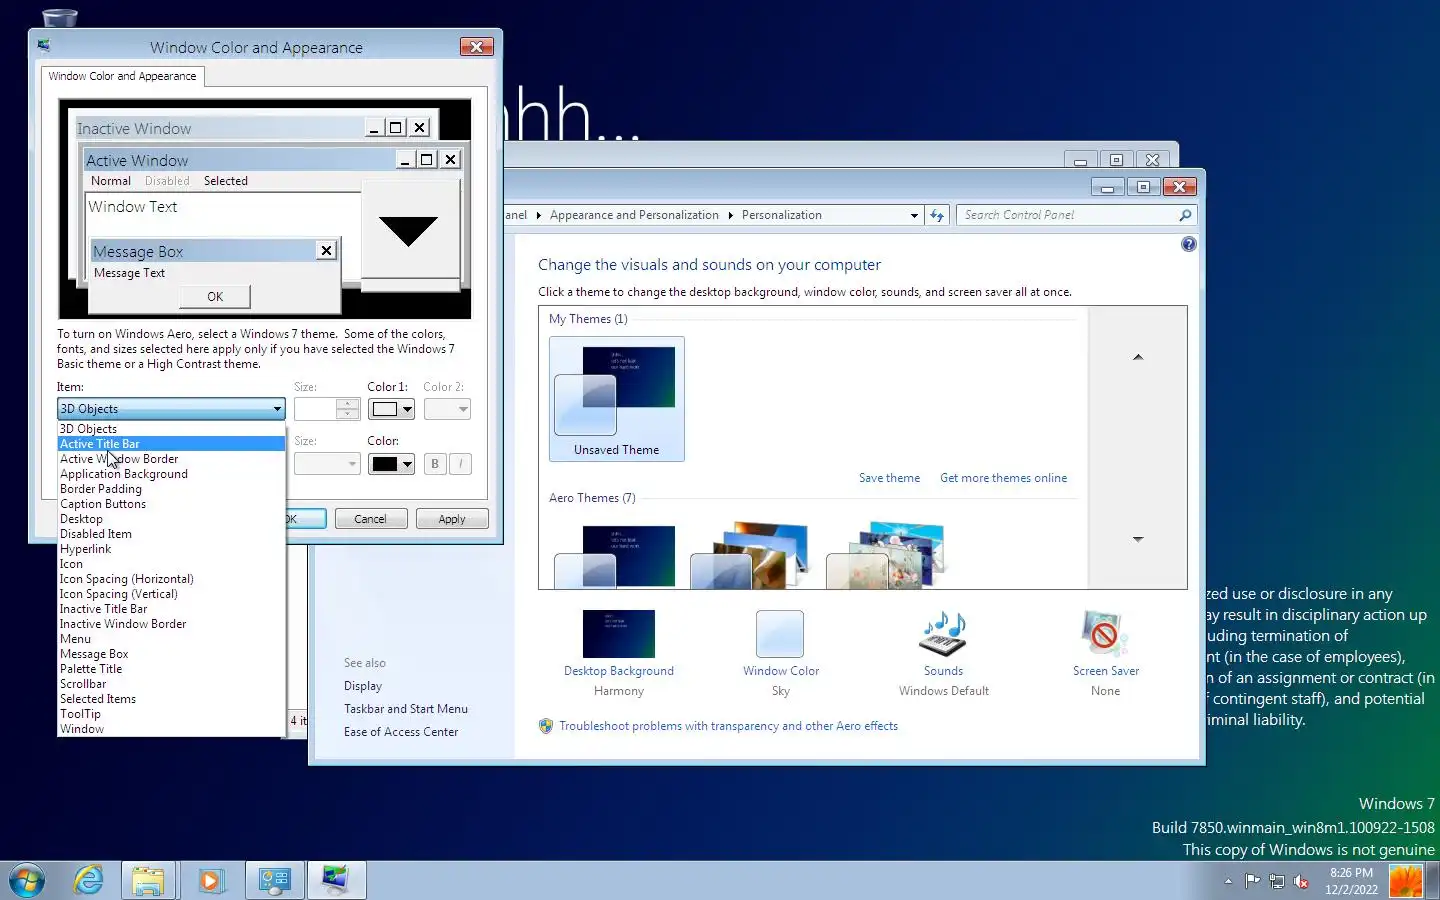Screen dimensions: 1440x900
Task: Switch to Control Panel taskbar button
Action: [x=274, y=880]
